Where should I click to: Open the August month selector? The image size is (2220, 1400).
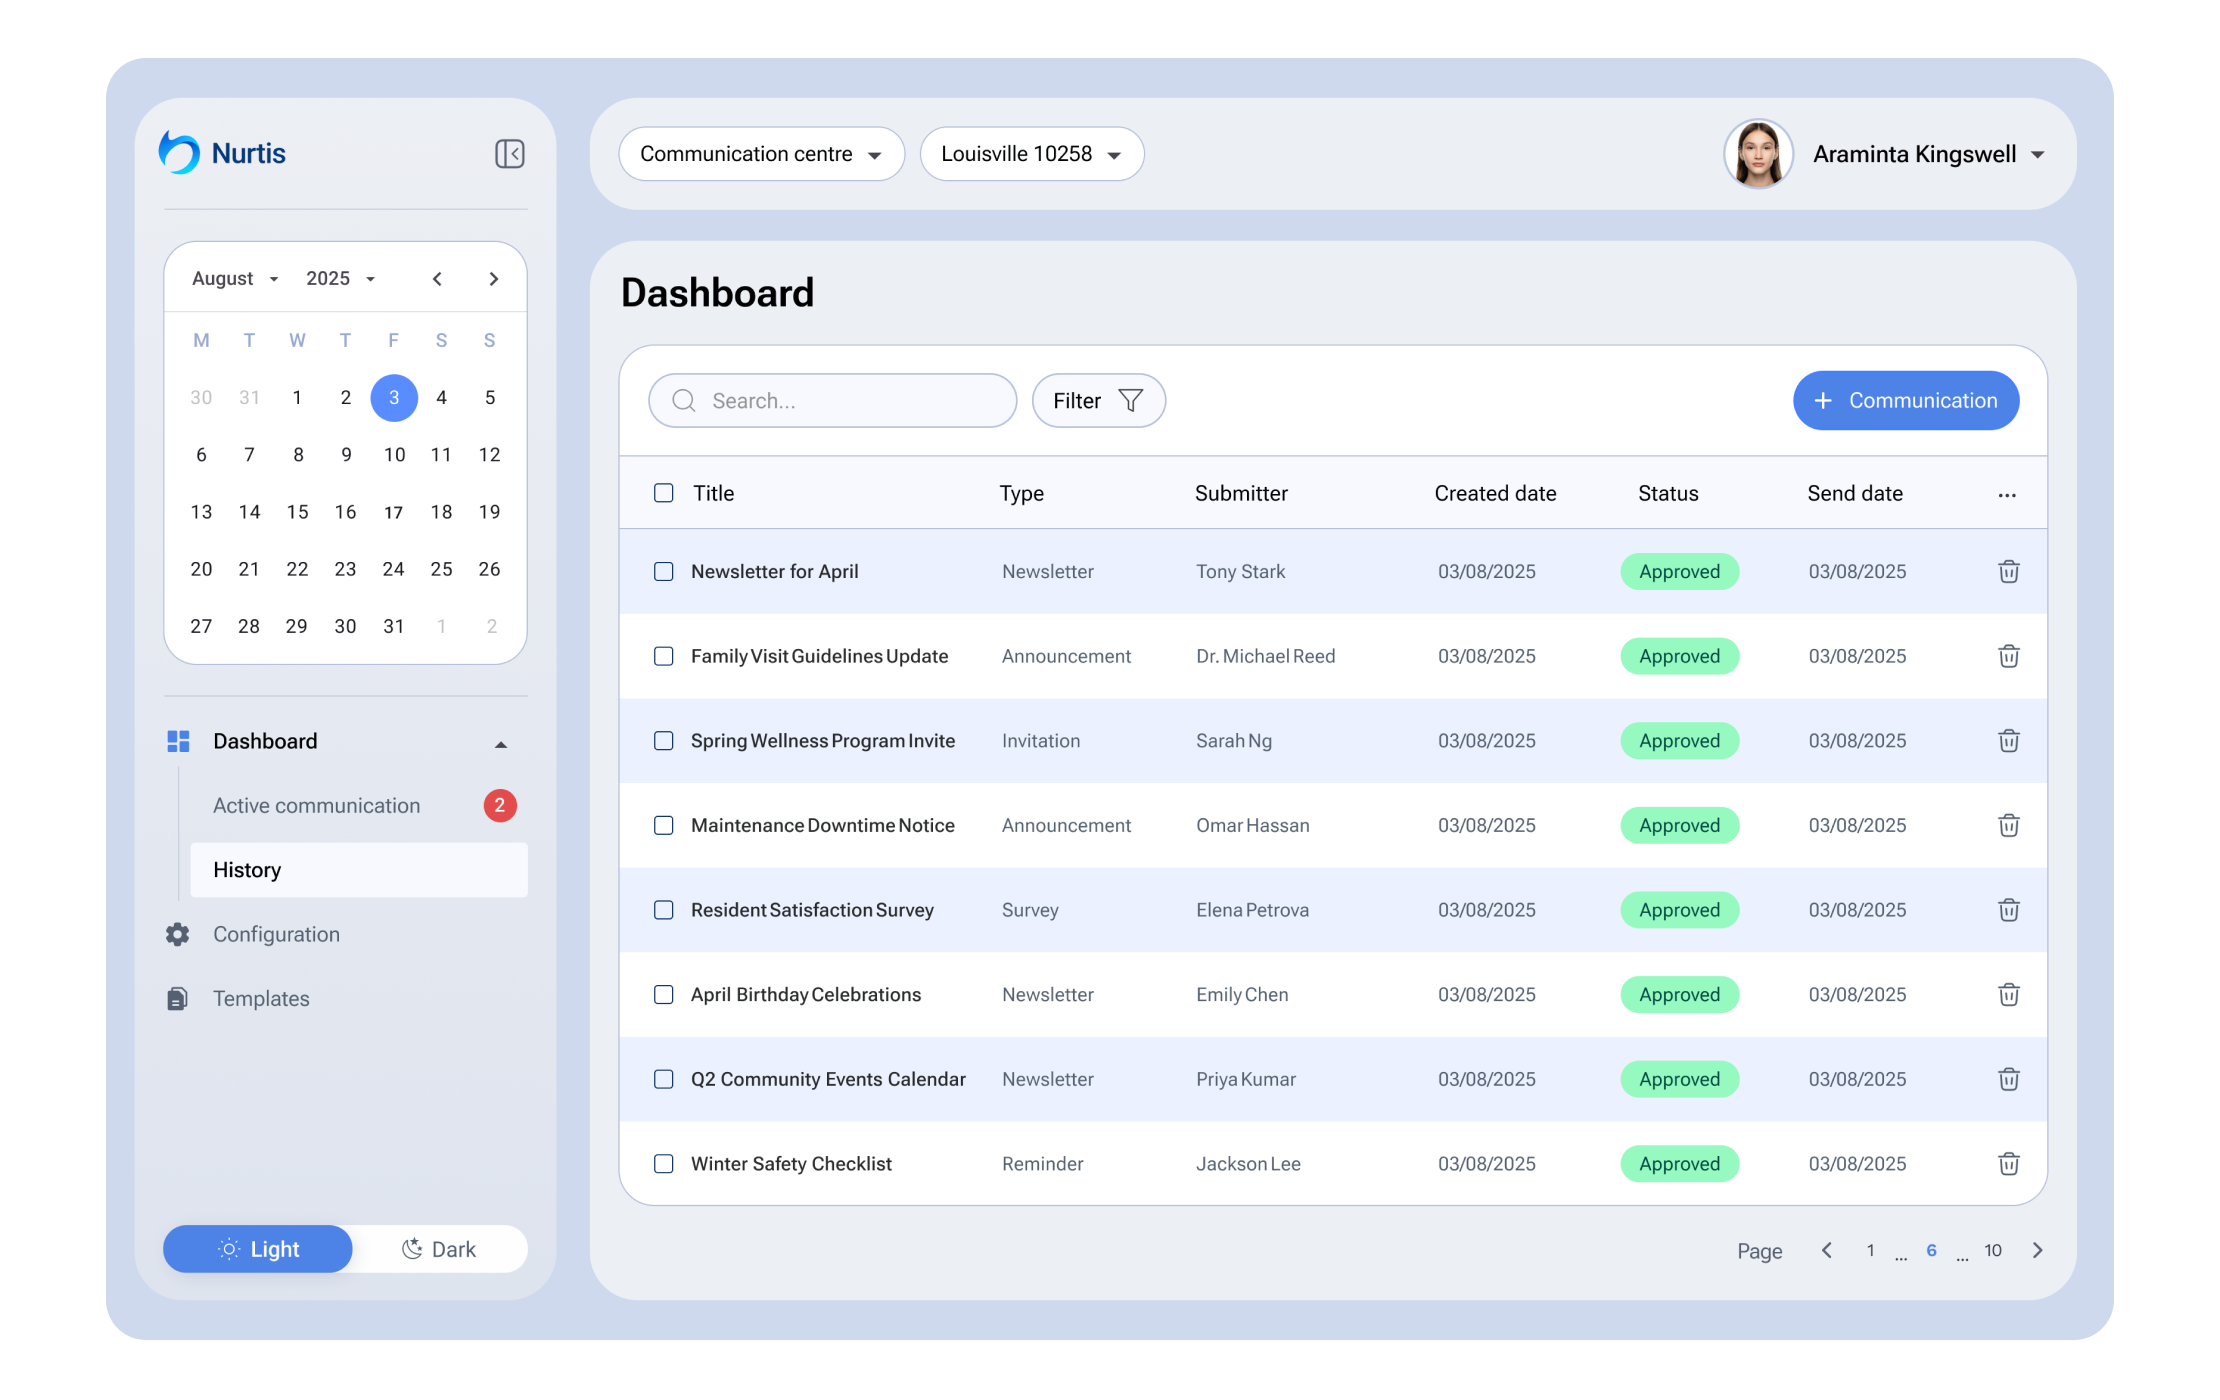(x=235, y=279)
